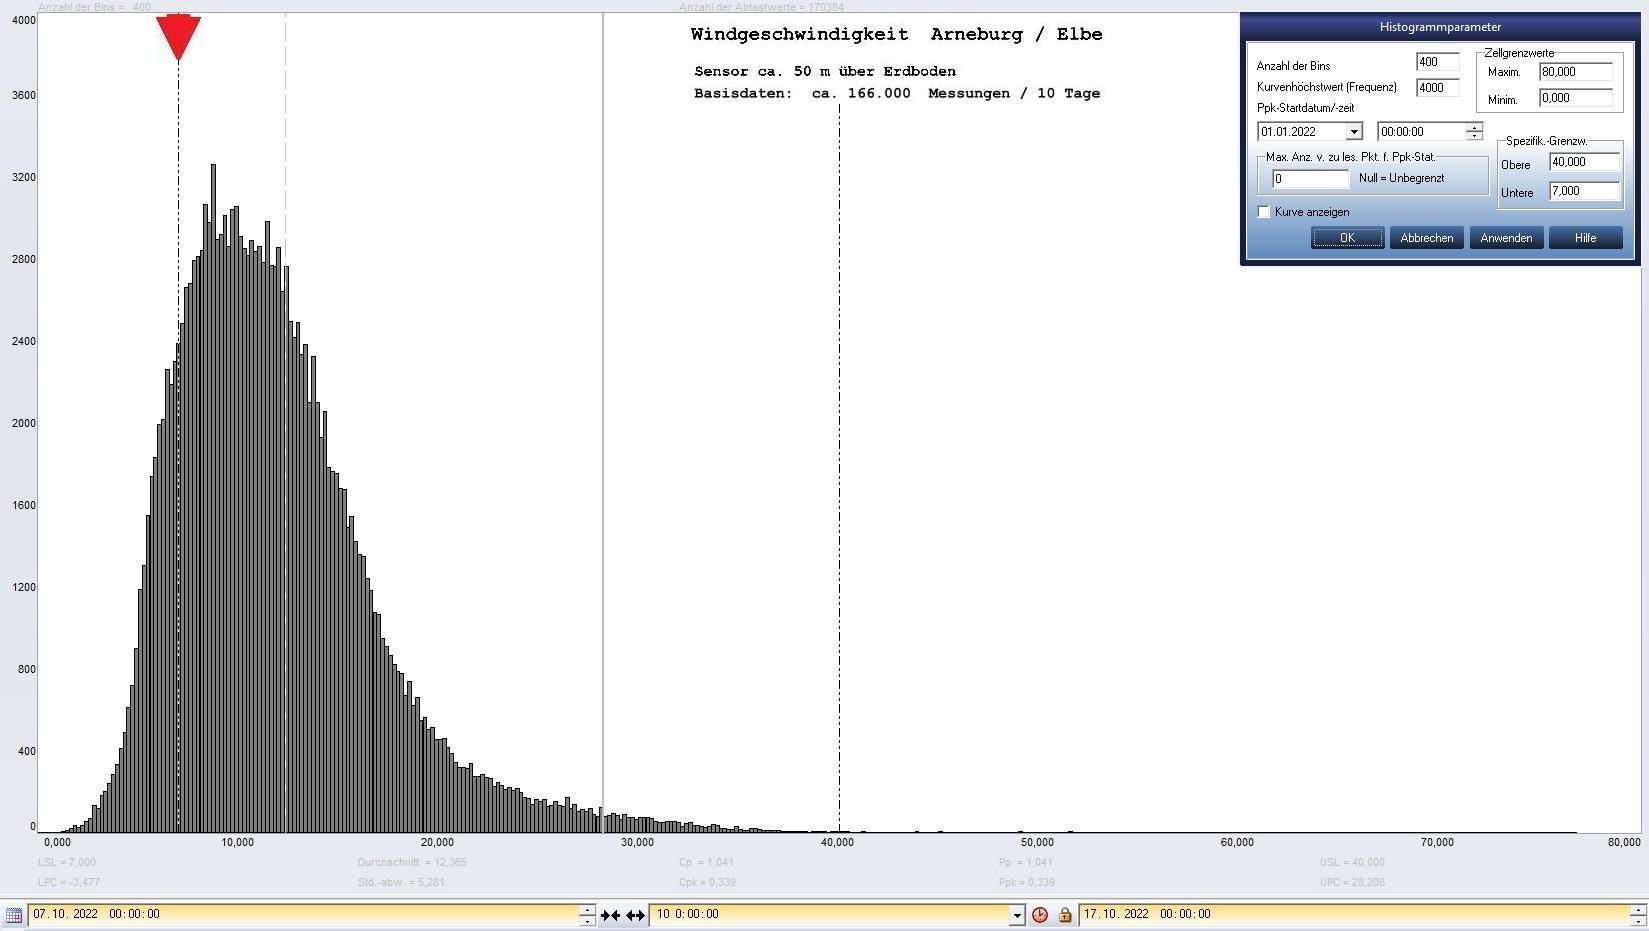
Task: Increase the Ppk start time with up spinner
Action: click(1474, 127)
